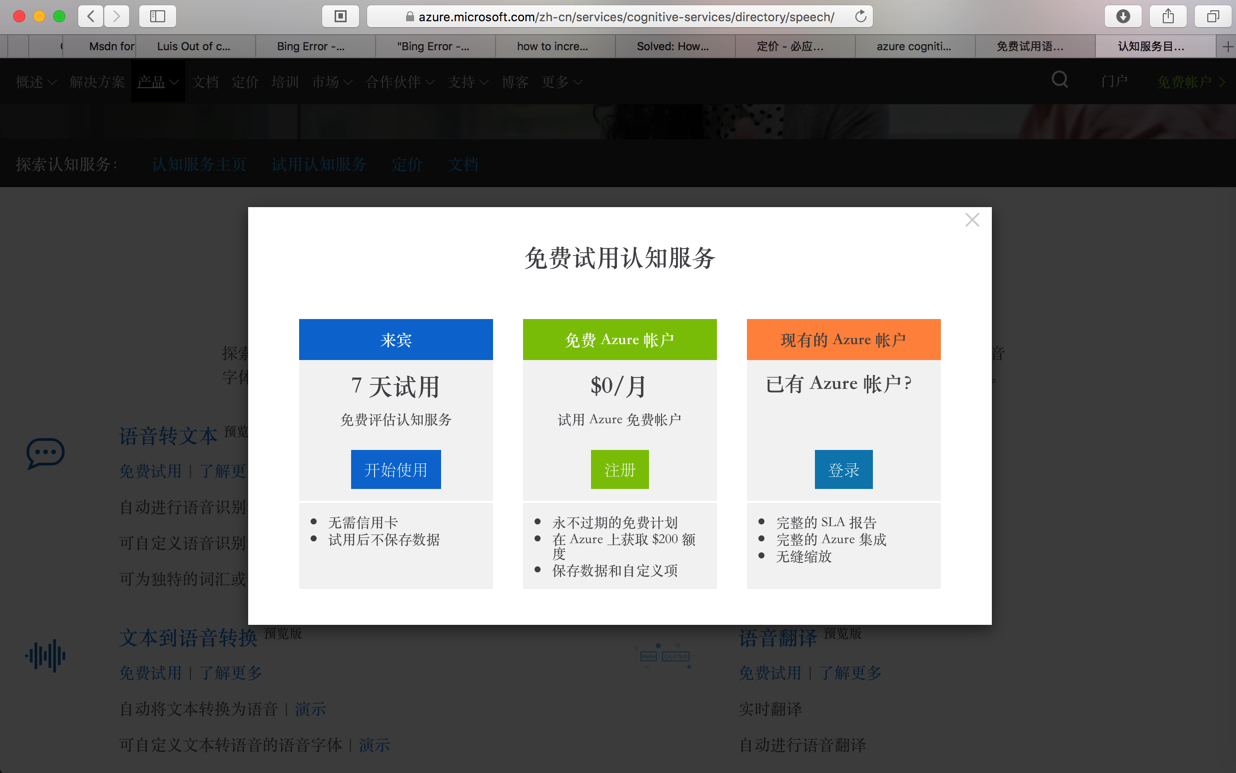Click 免费试用 under 语音翻译
Screen dimensions: 1236x773
[x=770, y=673]
